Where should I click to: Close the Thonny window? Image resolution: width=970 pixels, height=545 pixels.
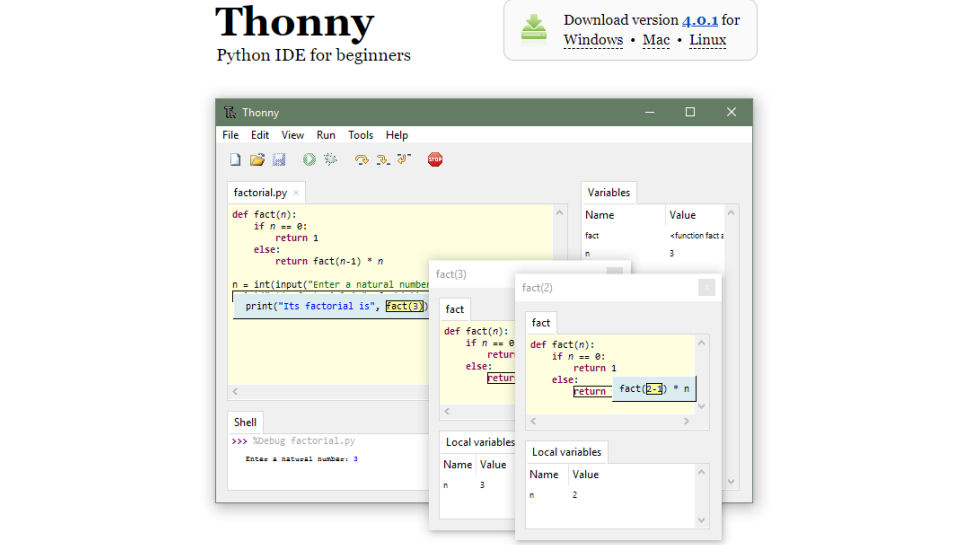[731, 112]
